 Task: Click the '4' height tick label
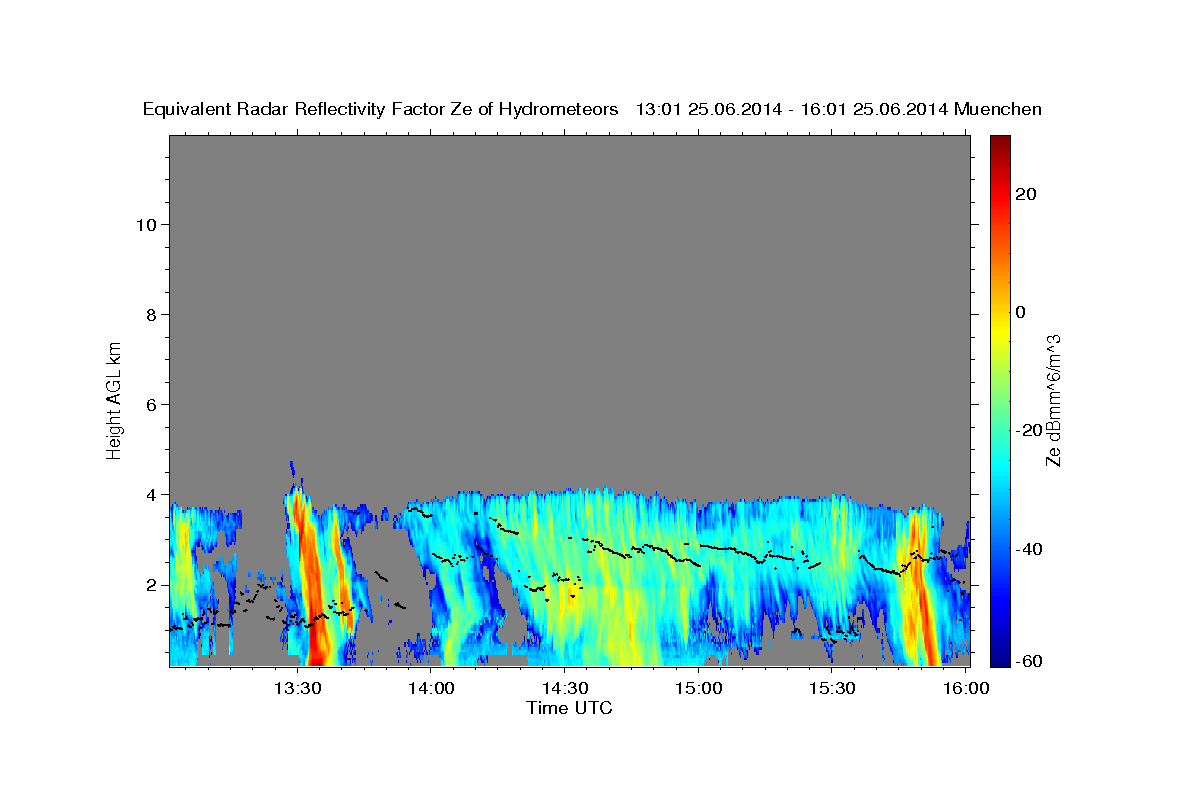point(151,494)
